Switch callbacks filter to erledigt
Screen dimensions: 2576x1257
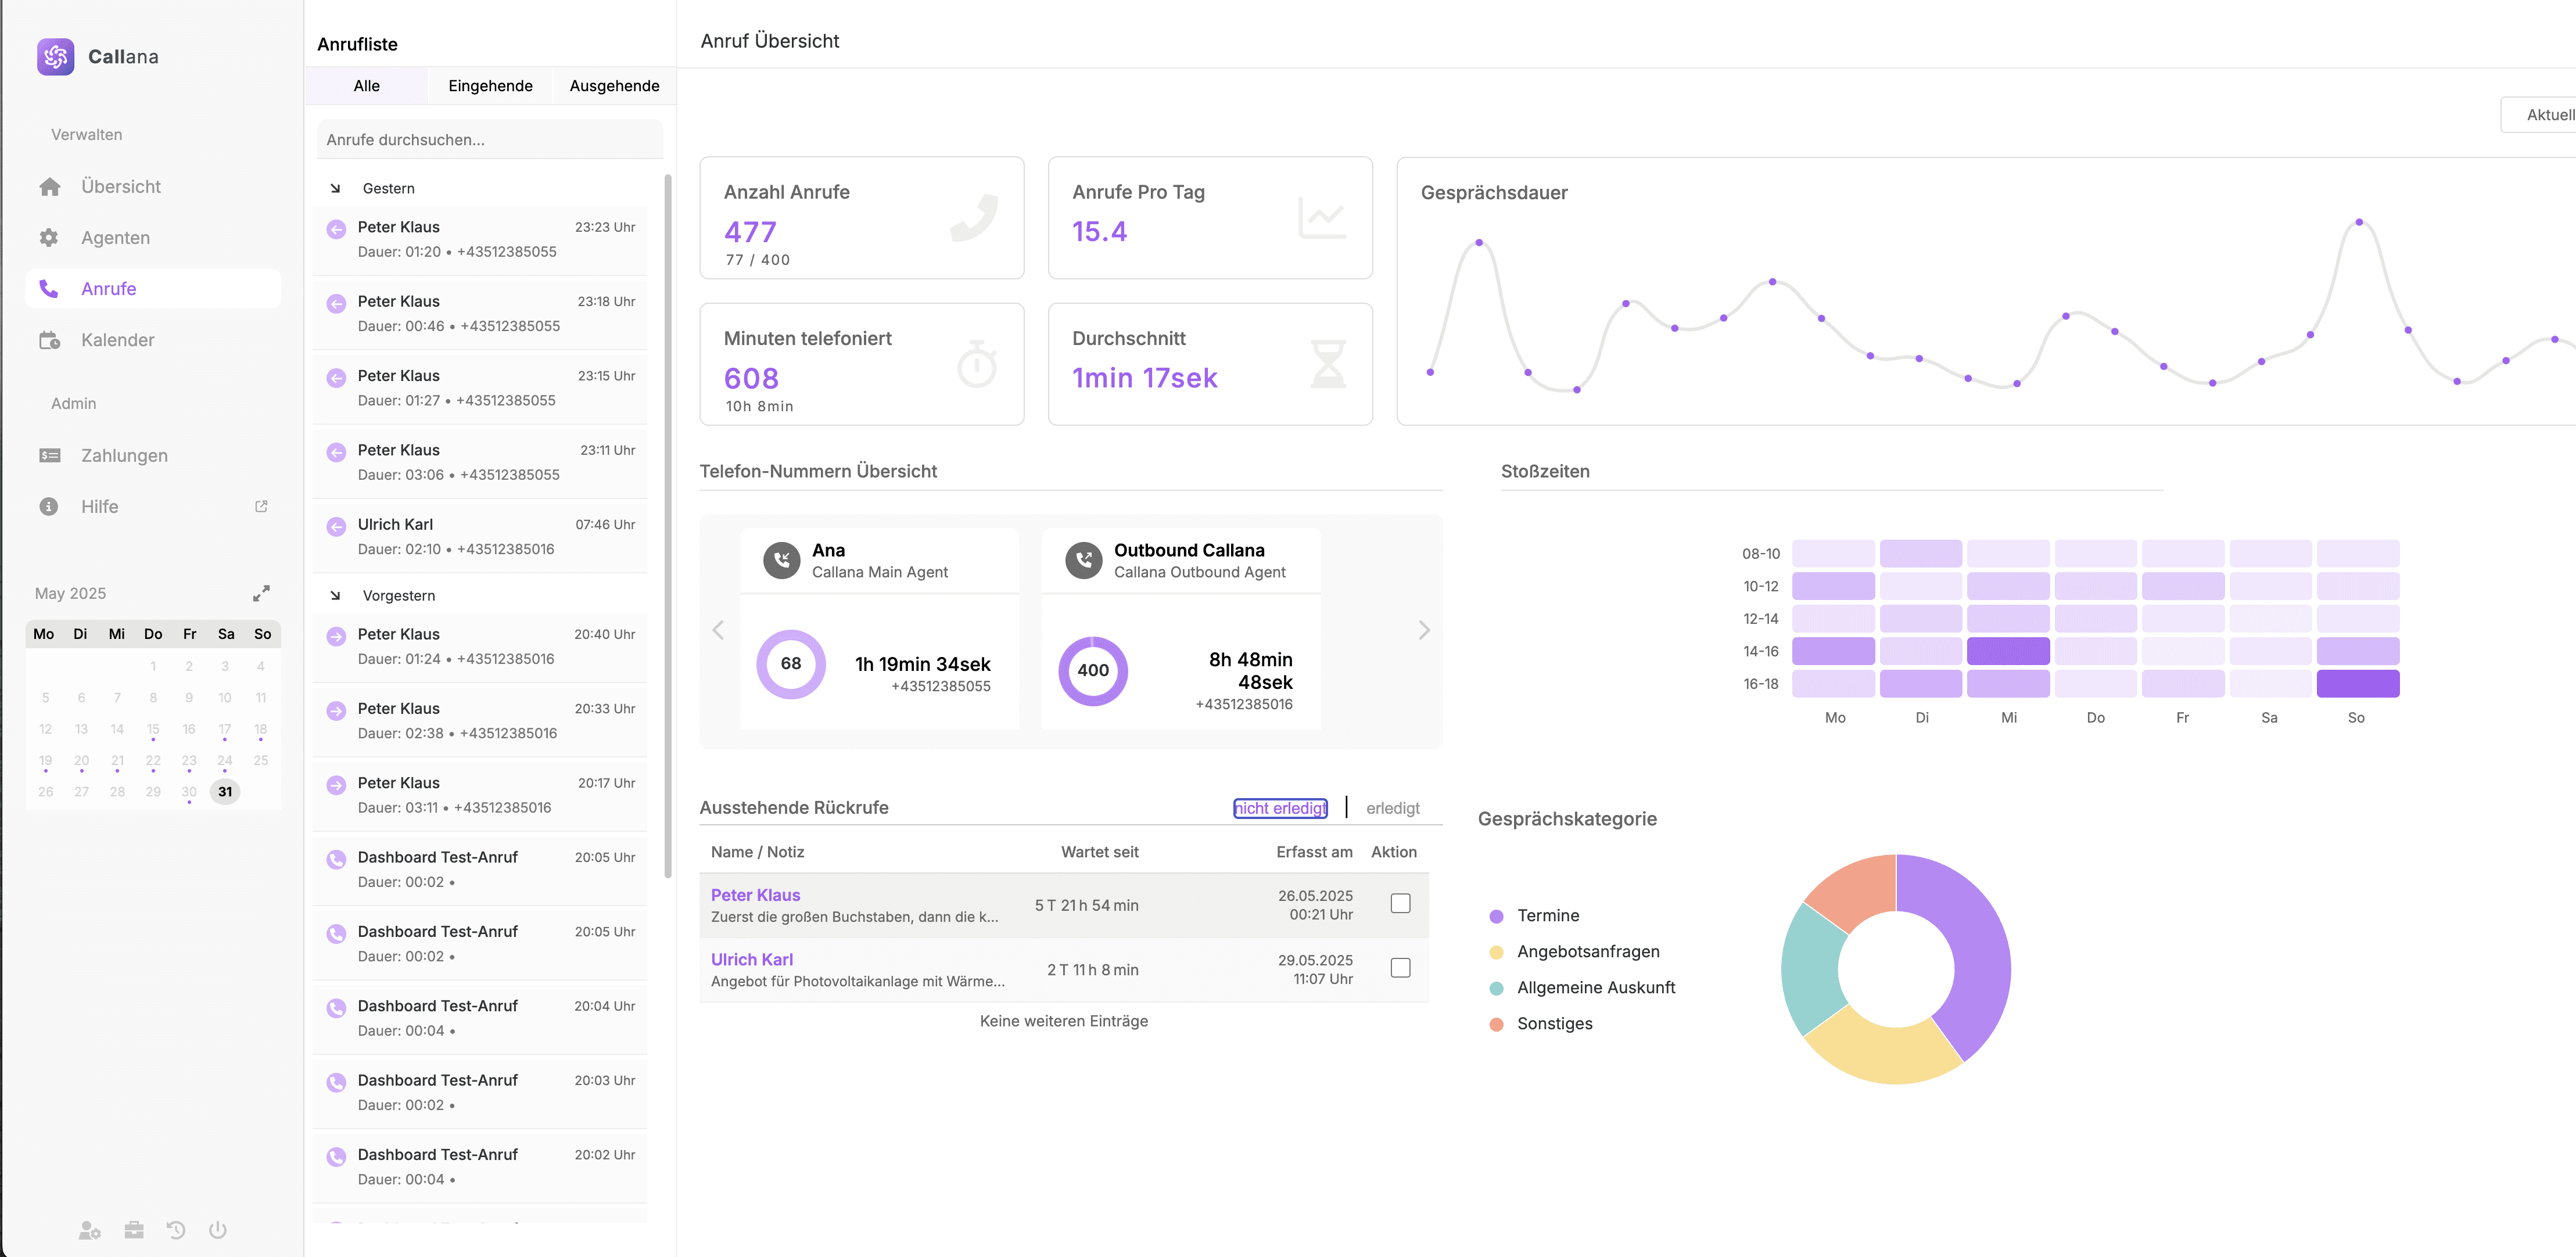[x=1393, y=808]
